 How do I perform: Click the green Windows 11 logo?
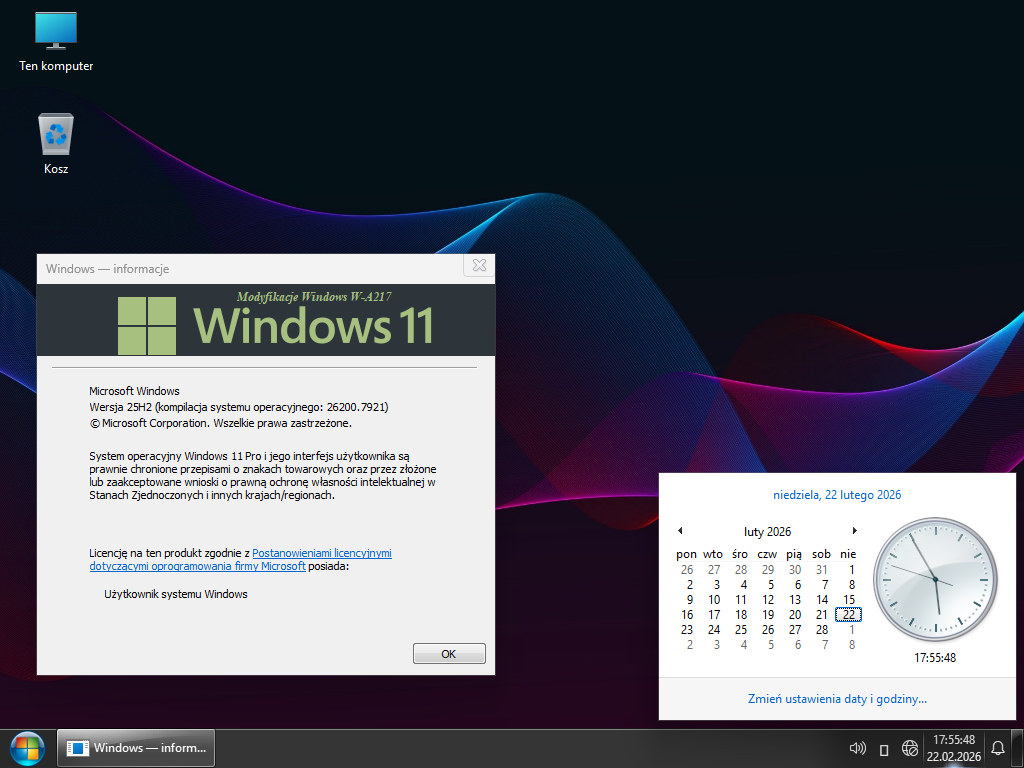pos(147,325)
